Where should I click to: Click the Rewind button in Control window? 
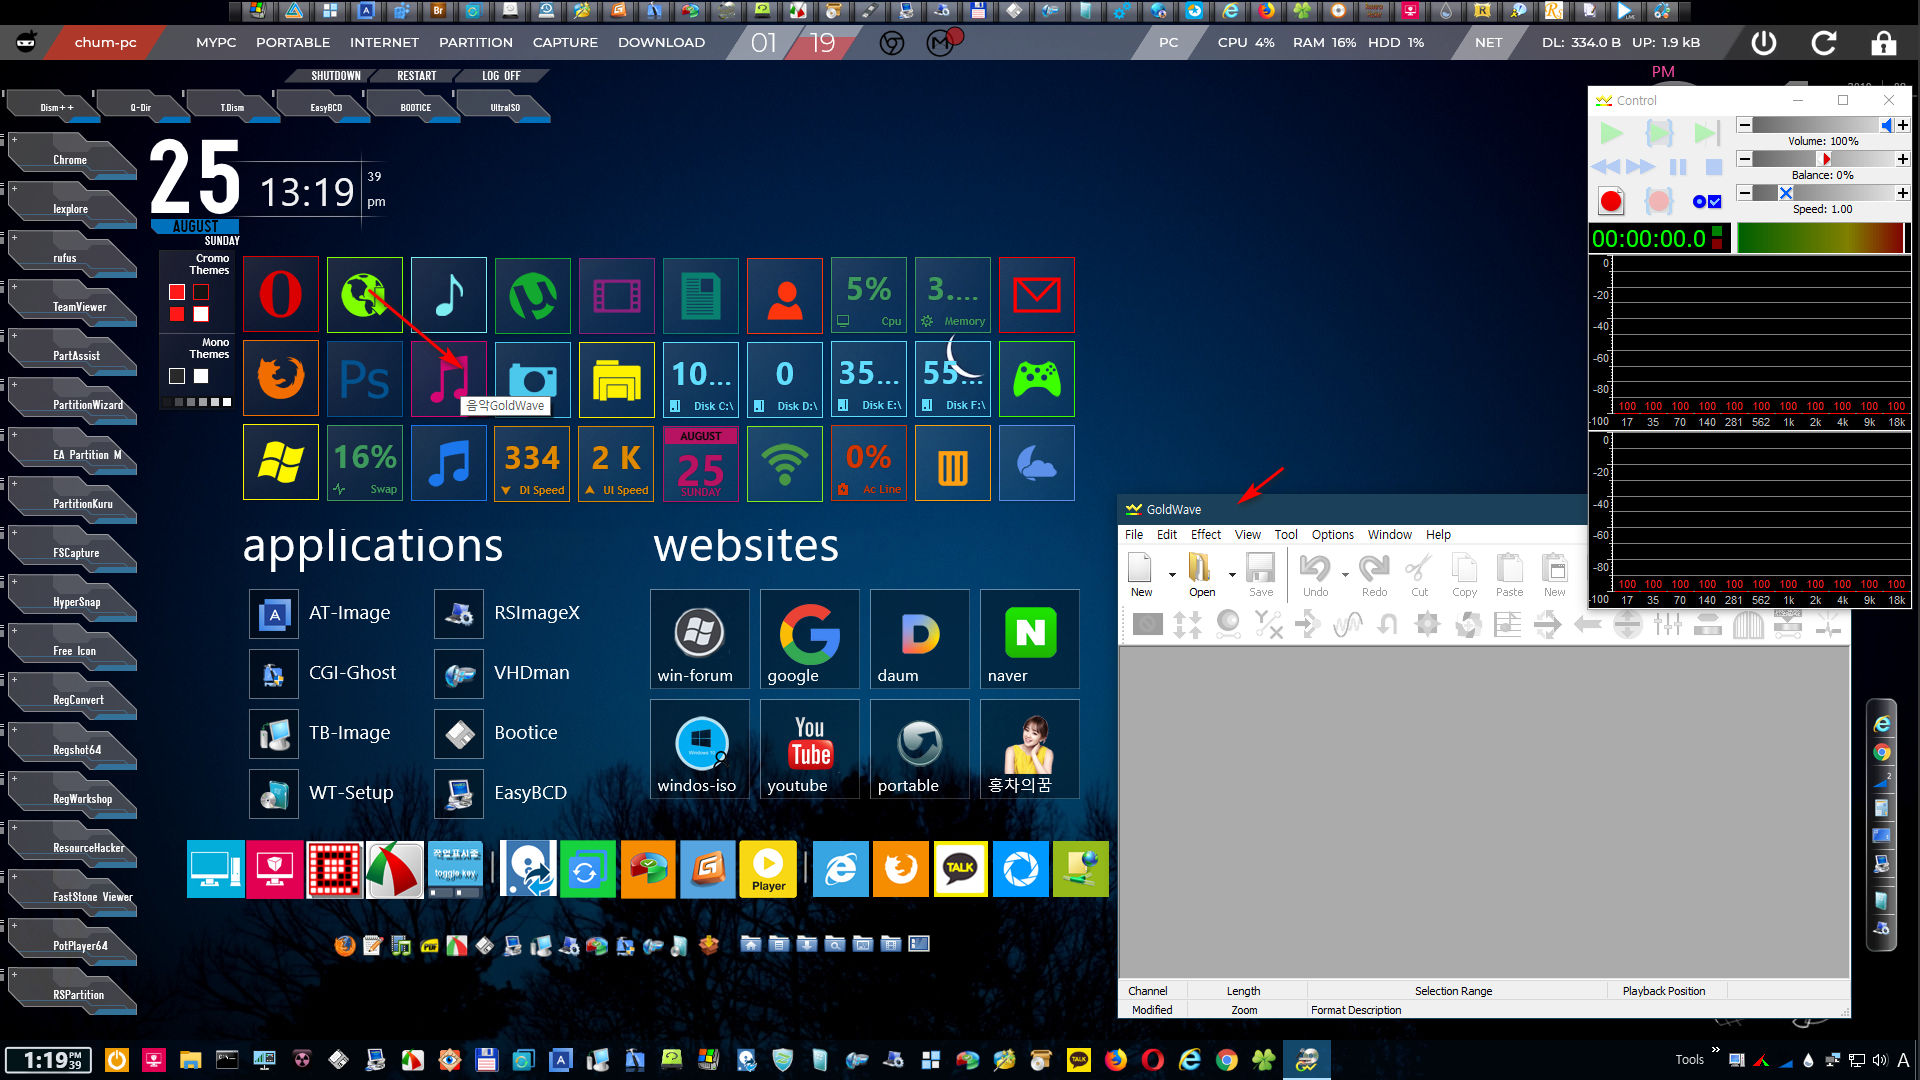pos(1605,167)
